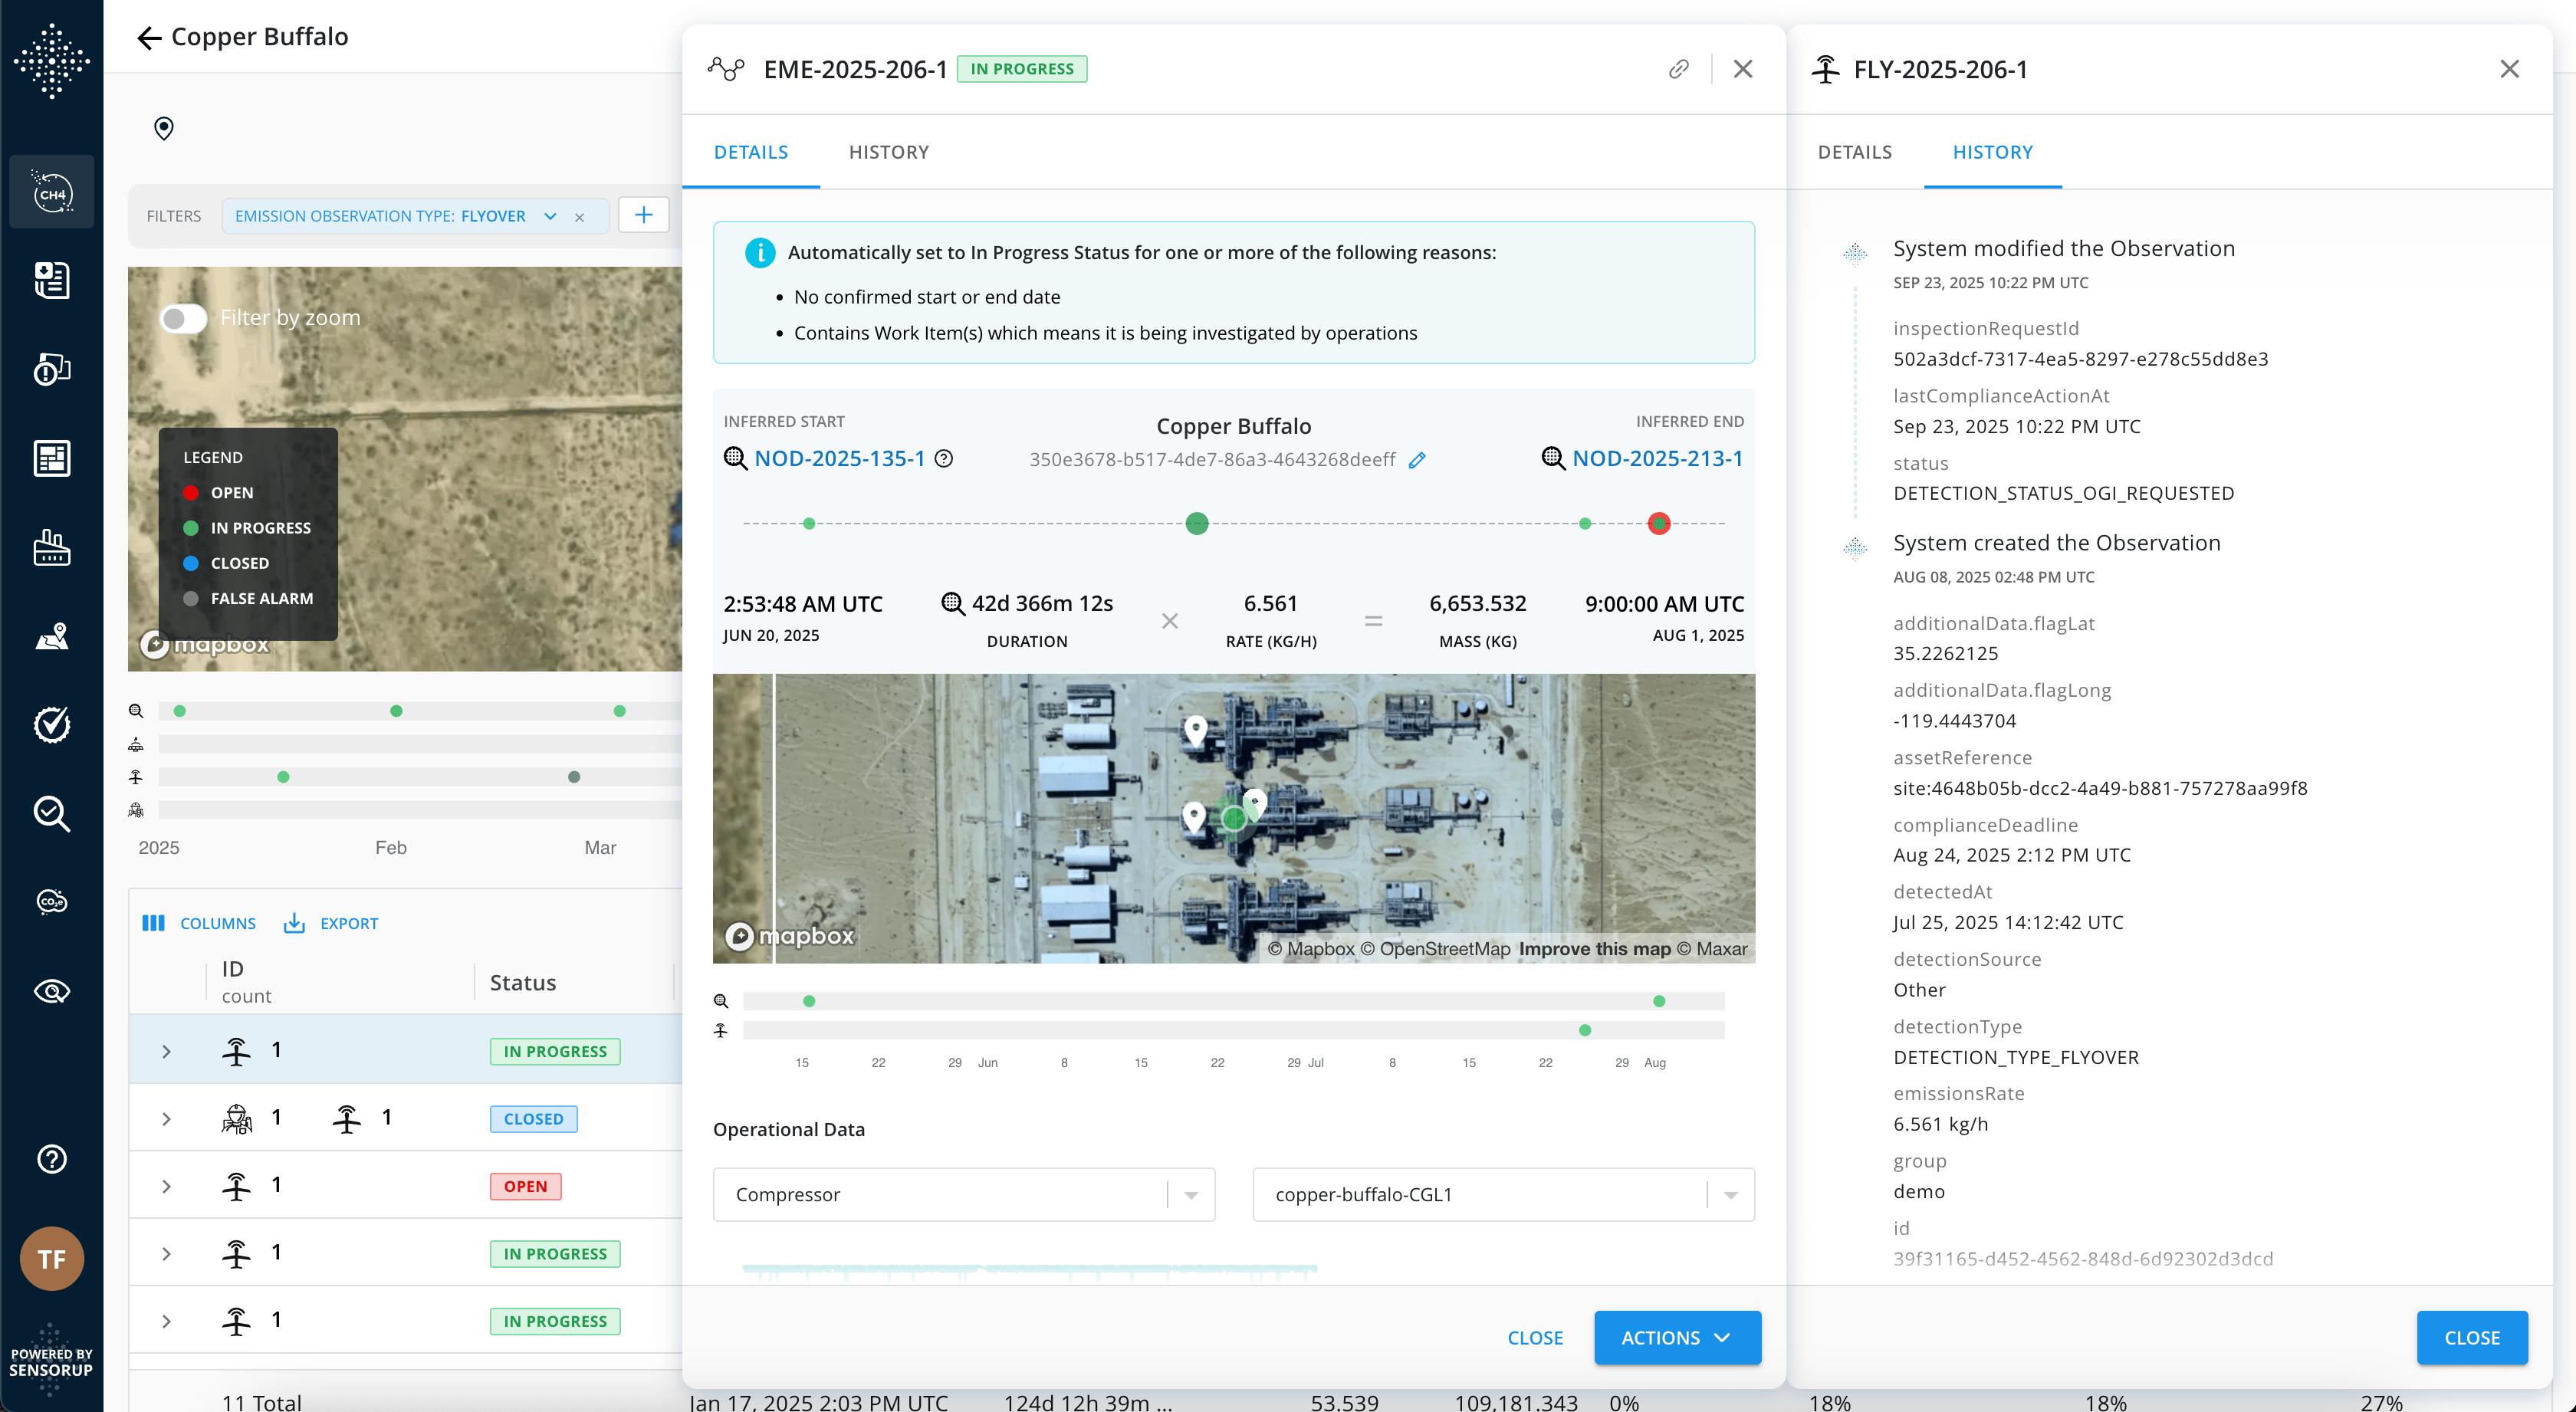2576x1412 pixels.
Task: Click the Export download icon
Action: (294, 923)
